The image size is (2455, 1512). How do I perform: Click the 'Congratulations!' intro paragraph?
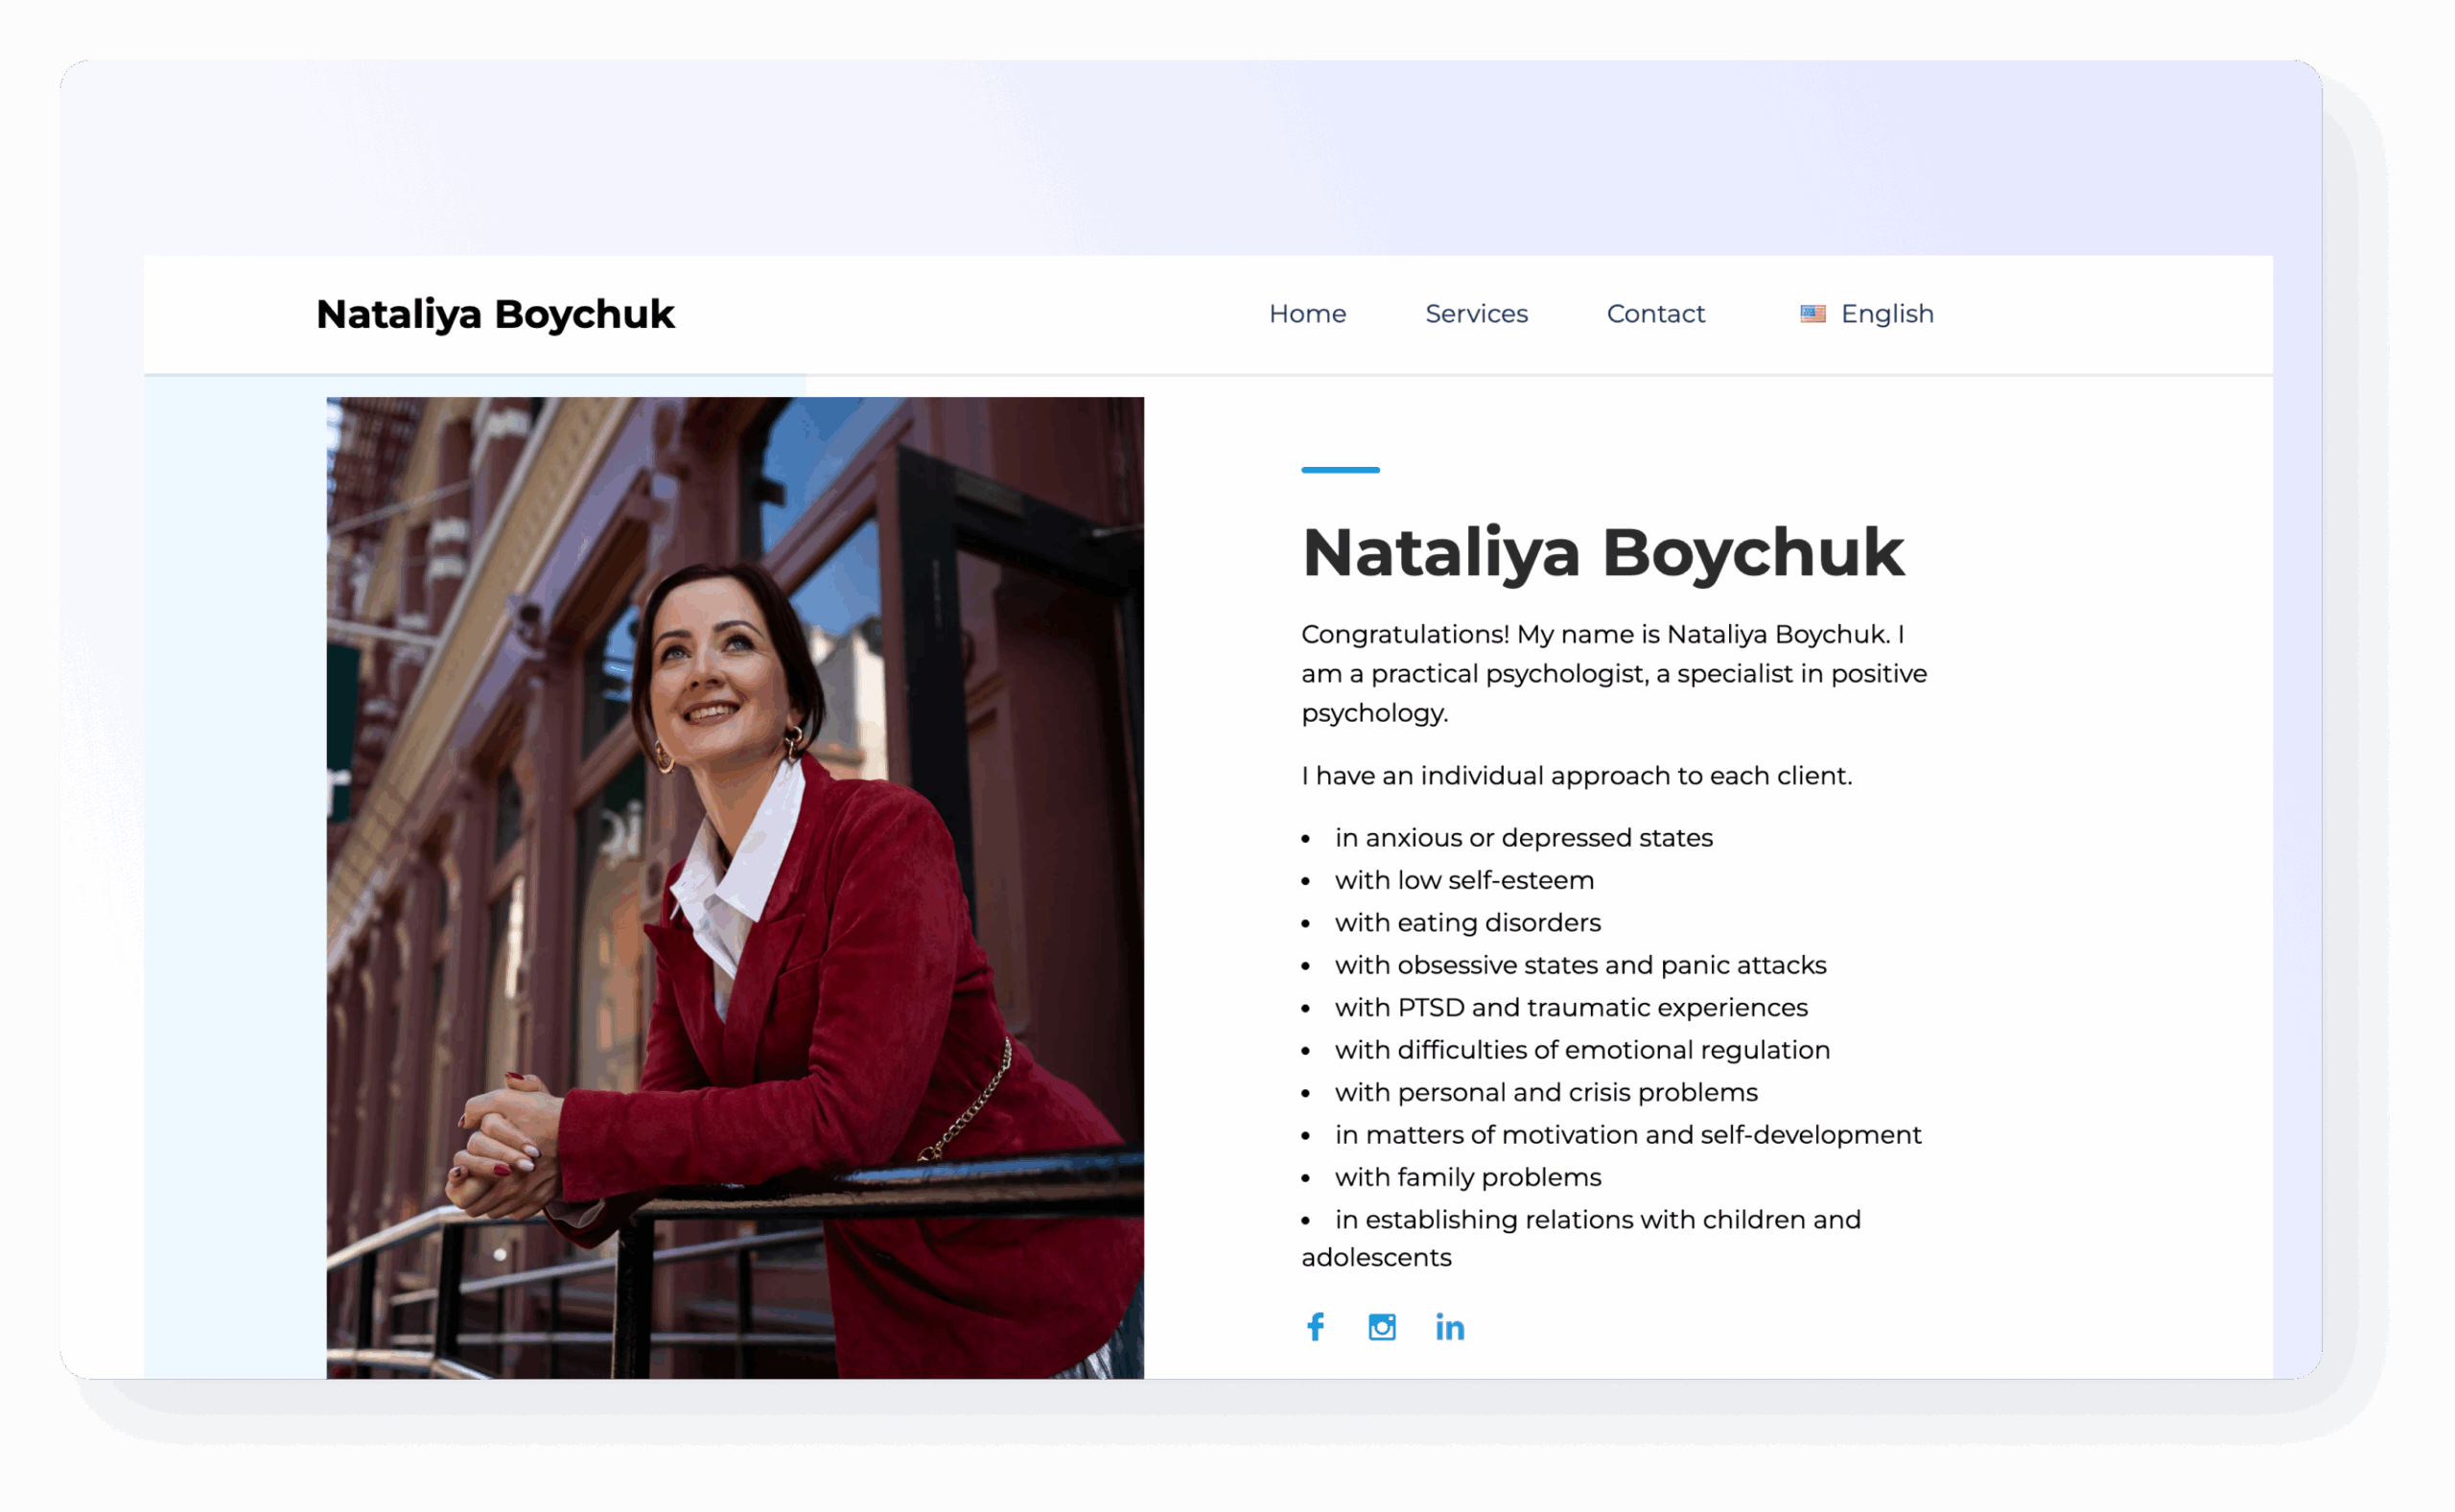(1614, 673)
